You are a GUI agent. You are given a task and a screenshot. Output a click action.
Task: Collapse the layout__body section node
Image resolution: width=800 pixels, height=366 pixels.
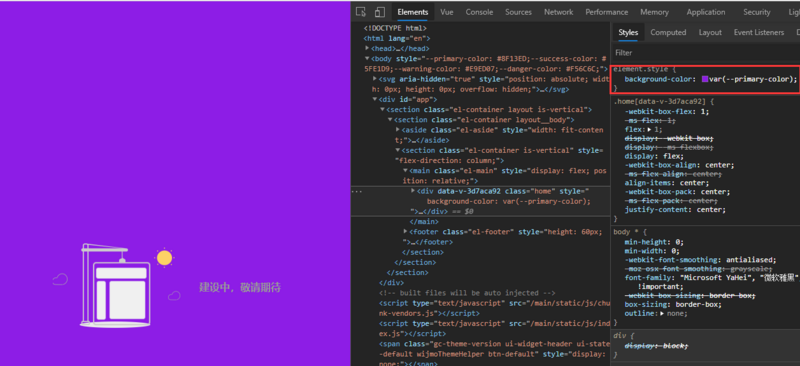pos(390,119)
